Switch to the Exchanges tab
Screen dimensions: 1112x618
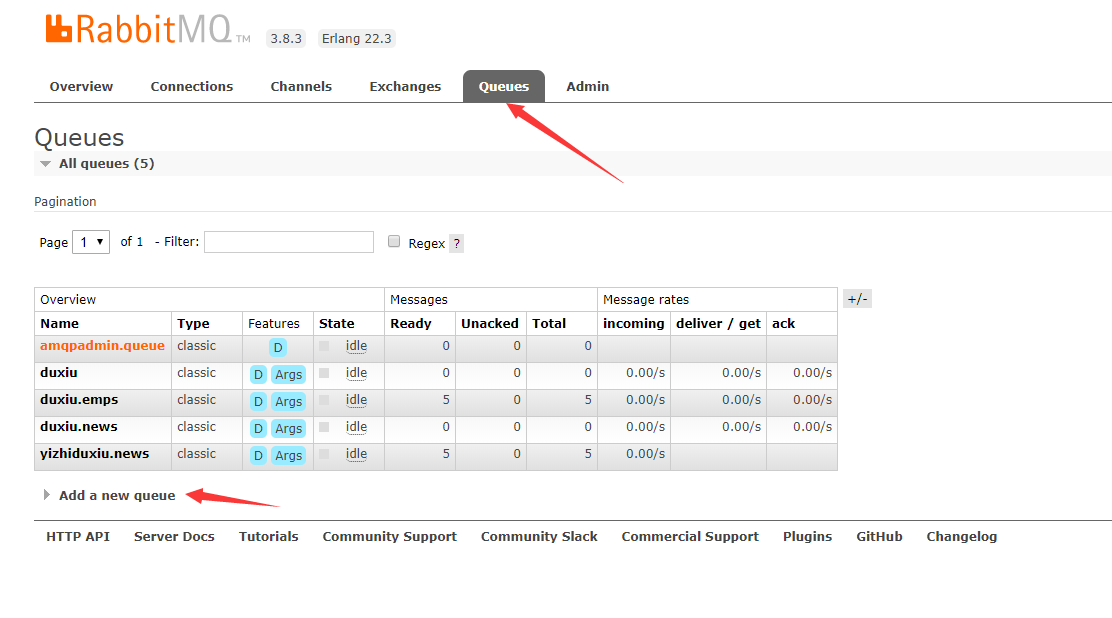coord(405,86)
